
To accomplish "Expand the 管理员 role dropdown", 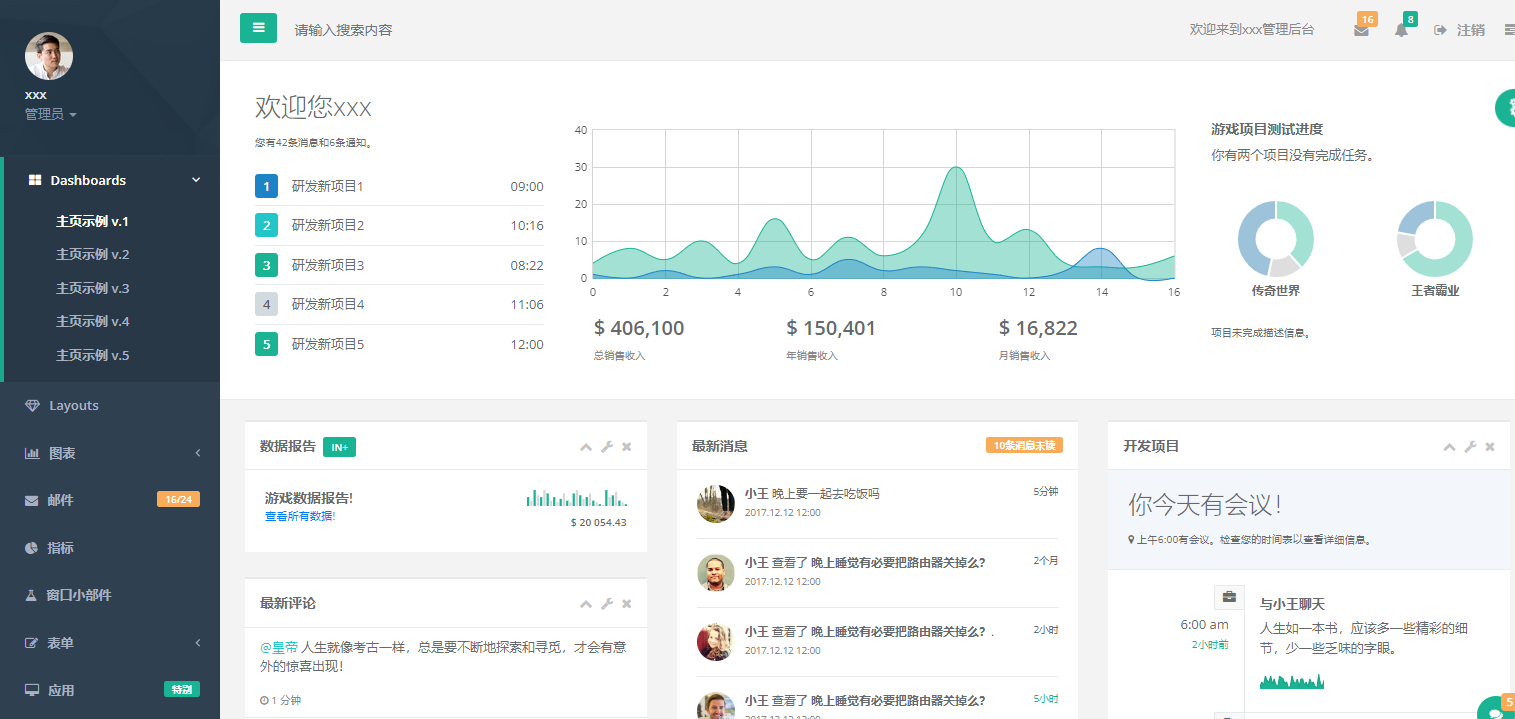I will click(43, 113).
